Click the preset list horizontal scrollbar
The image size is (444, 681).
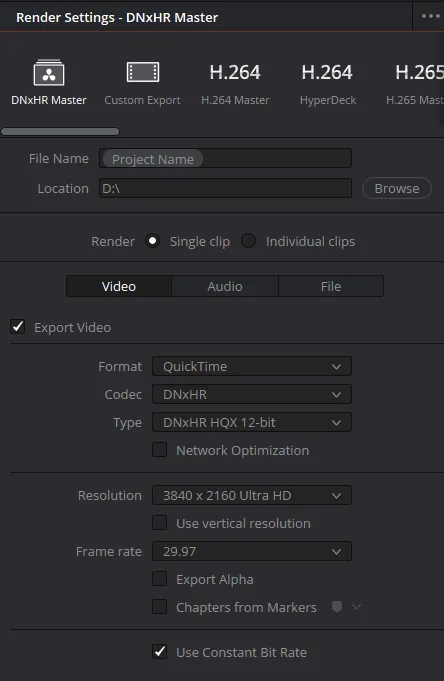[60, 131]
